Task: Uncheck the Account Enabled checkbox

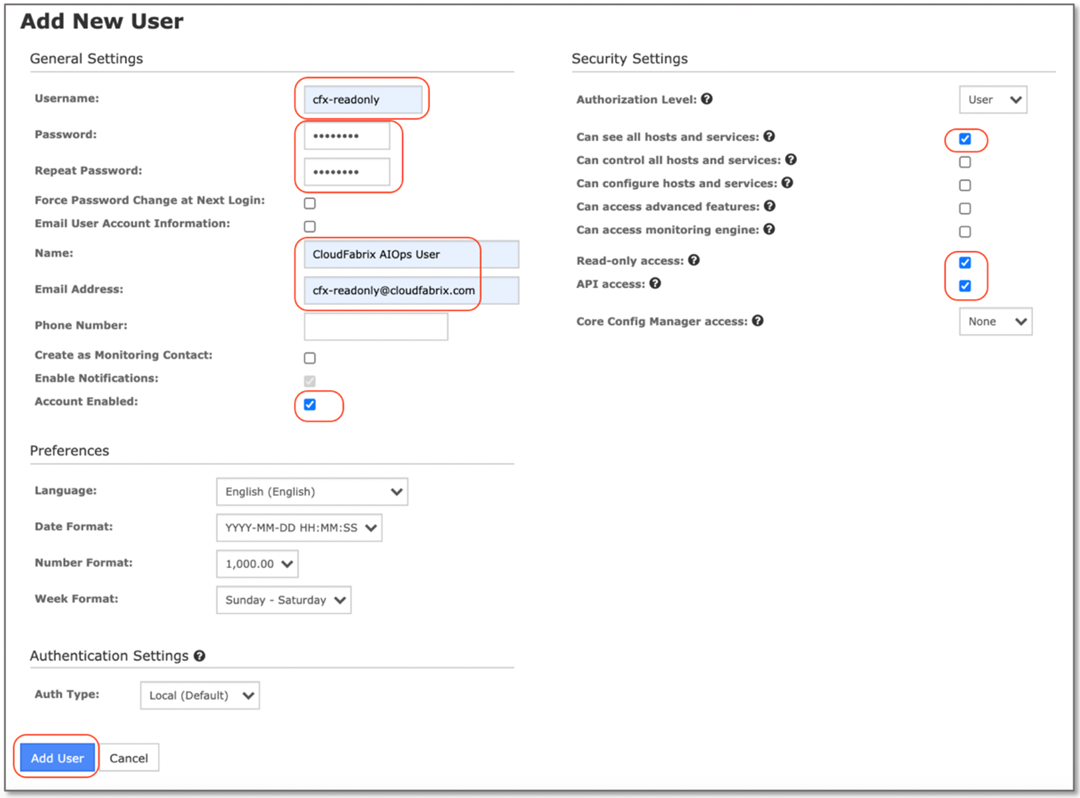Action: [310, 404]
